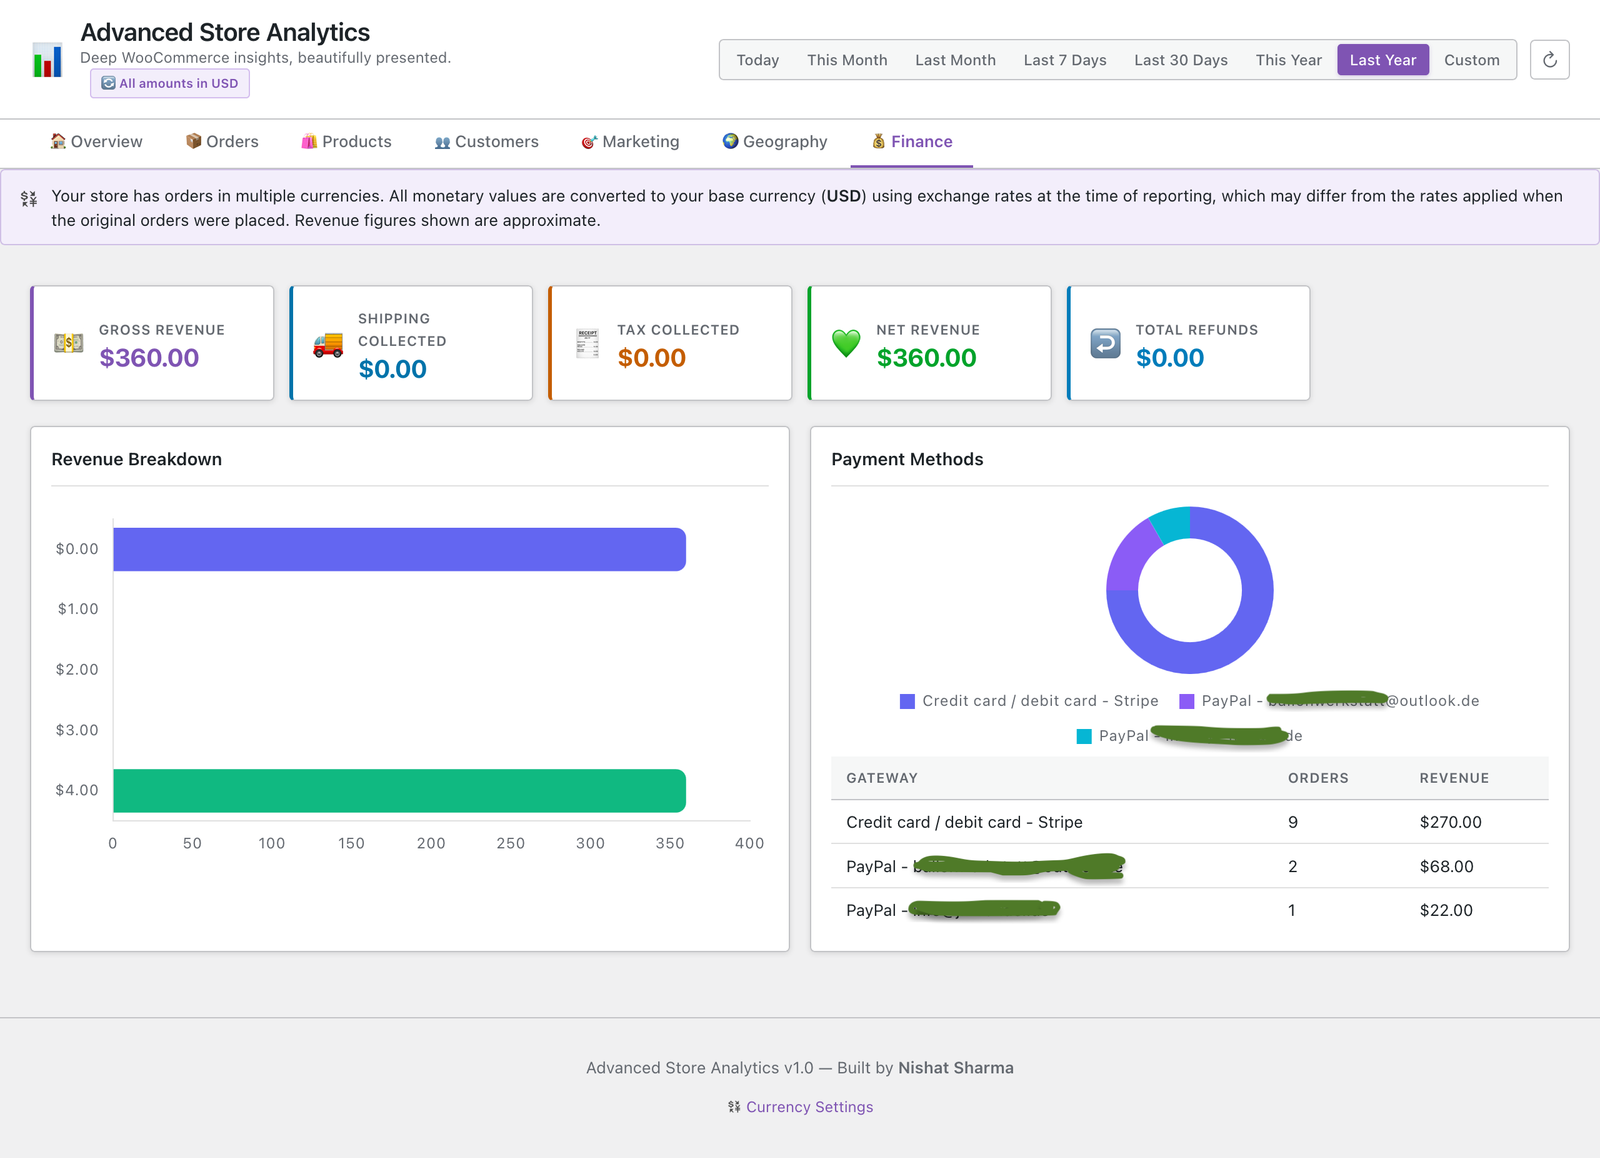The image size is (1600, 1158).
Task: Switch to the Orders tab
Action: (222, 142)
